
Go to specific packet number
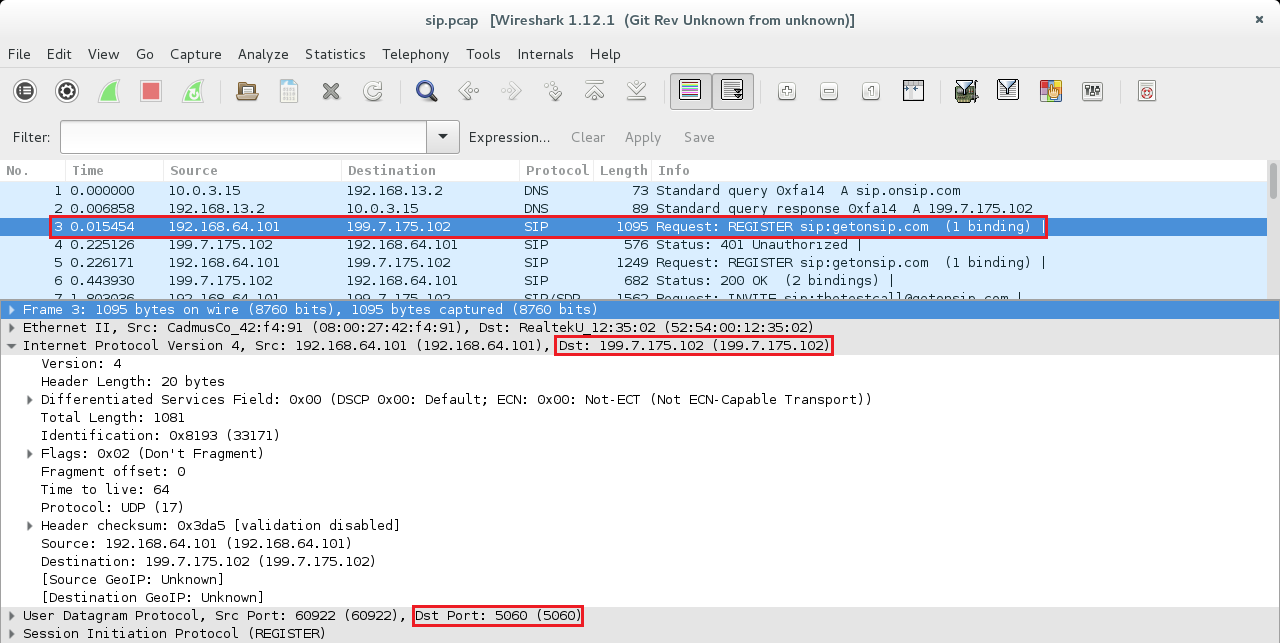coord(553,91)
